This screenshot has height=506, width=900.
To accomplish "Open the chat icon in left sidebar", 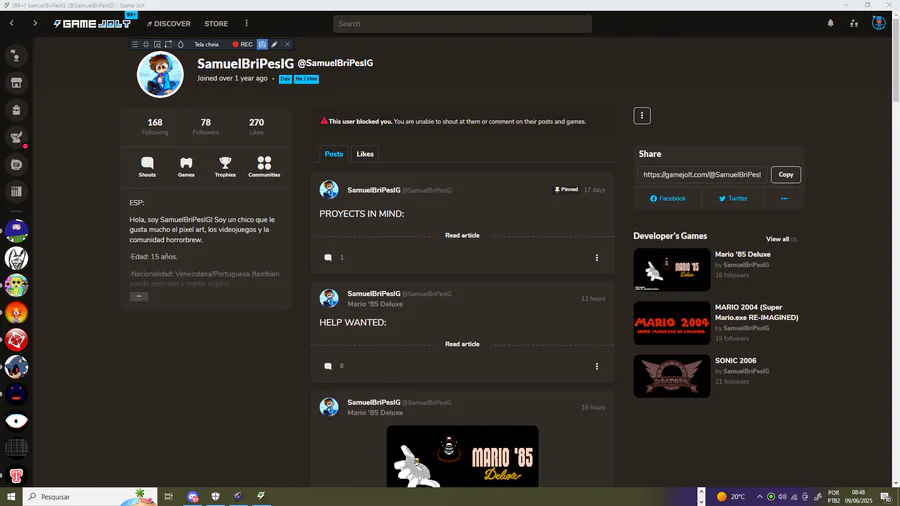I will (16, 165).
